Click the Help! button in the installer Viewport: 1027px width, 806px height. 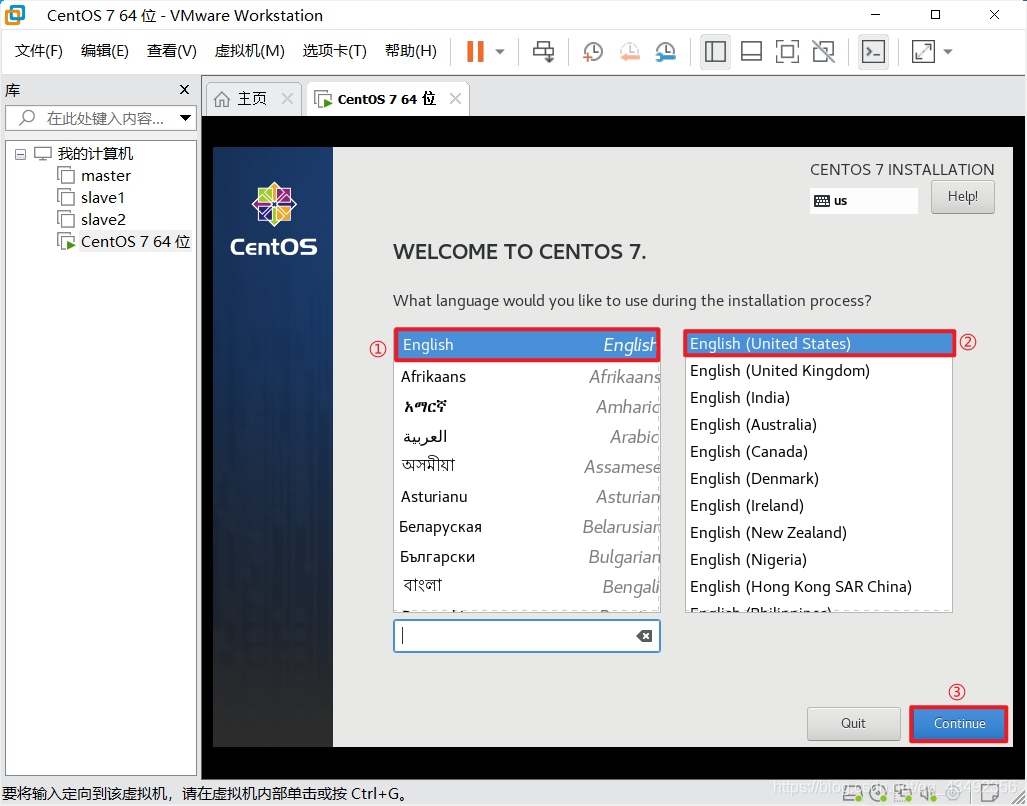point(962,196)
